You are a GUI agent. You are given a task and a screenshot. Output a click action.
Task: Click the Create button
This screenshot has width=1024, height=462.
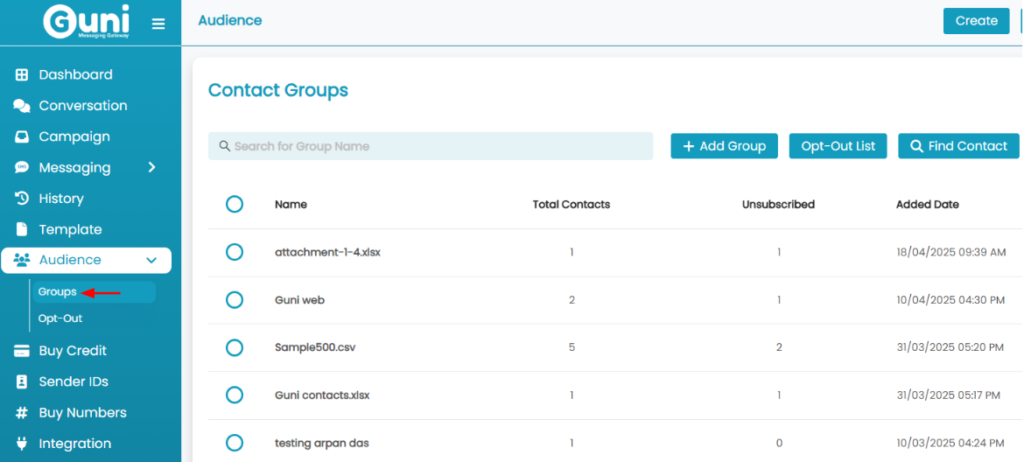point(976,21)
